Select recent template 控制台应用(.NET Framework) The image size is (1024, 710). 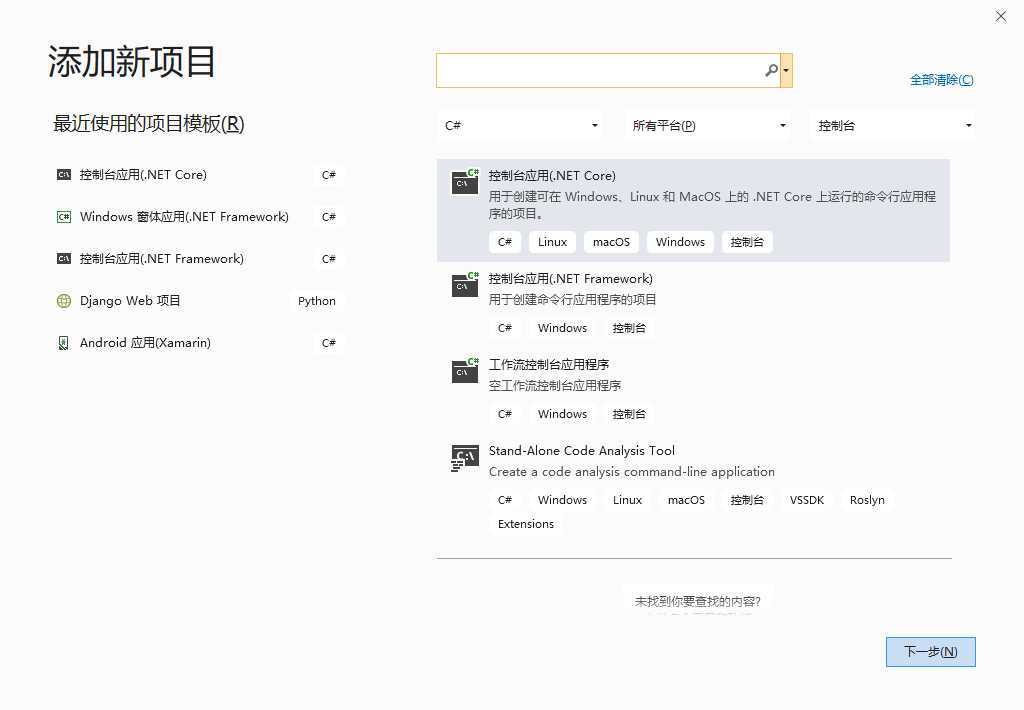[x=199, y=259]
